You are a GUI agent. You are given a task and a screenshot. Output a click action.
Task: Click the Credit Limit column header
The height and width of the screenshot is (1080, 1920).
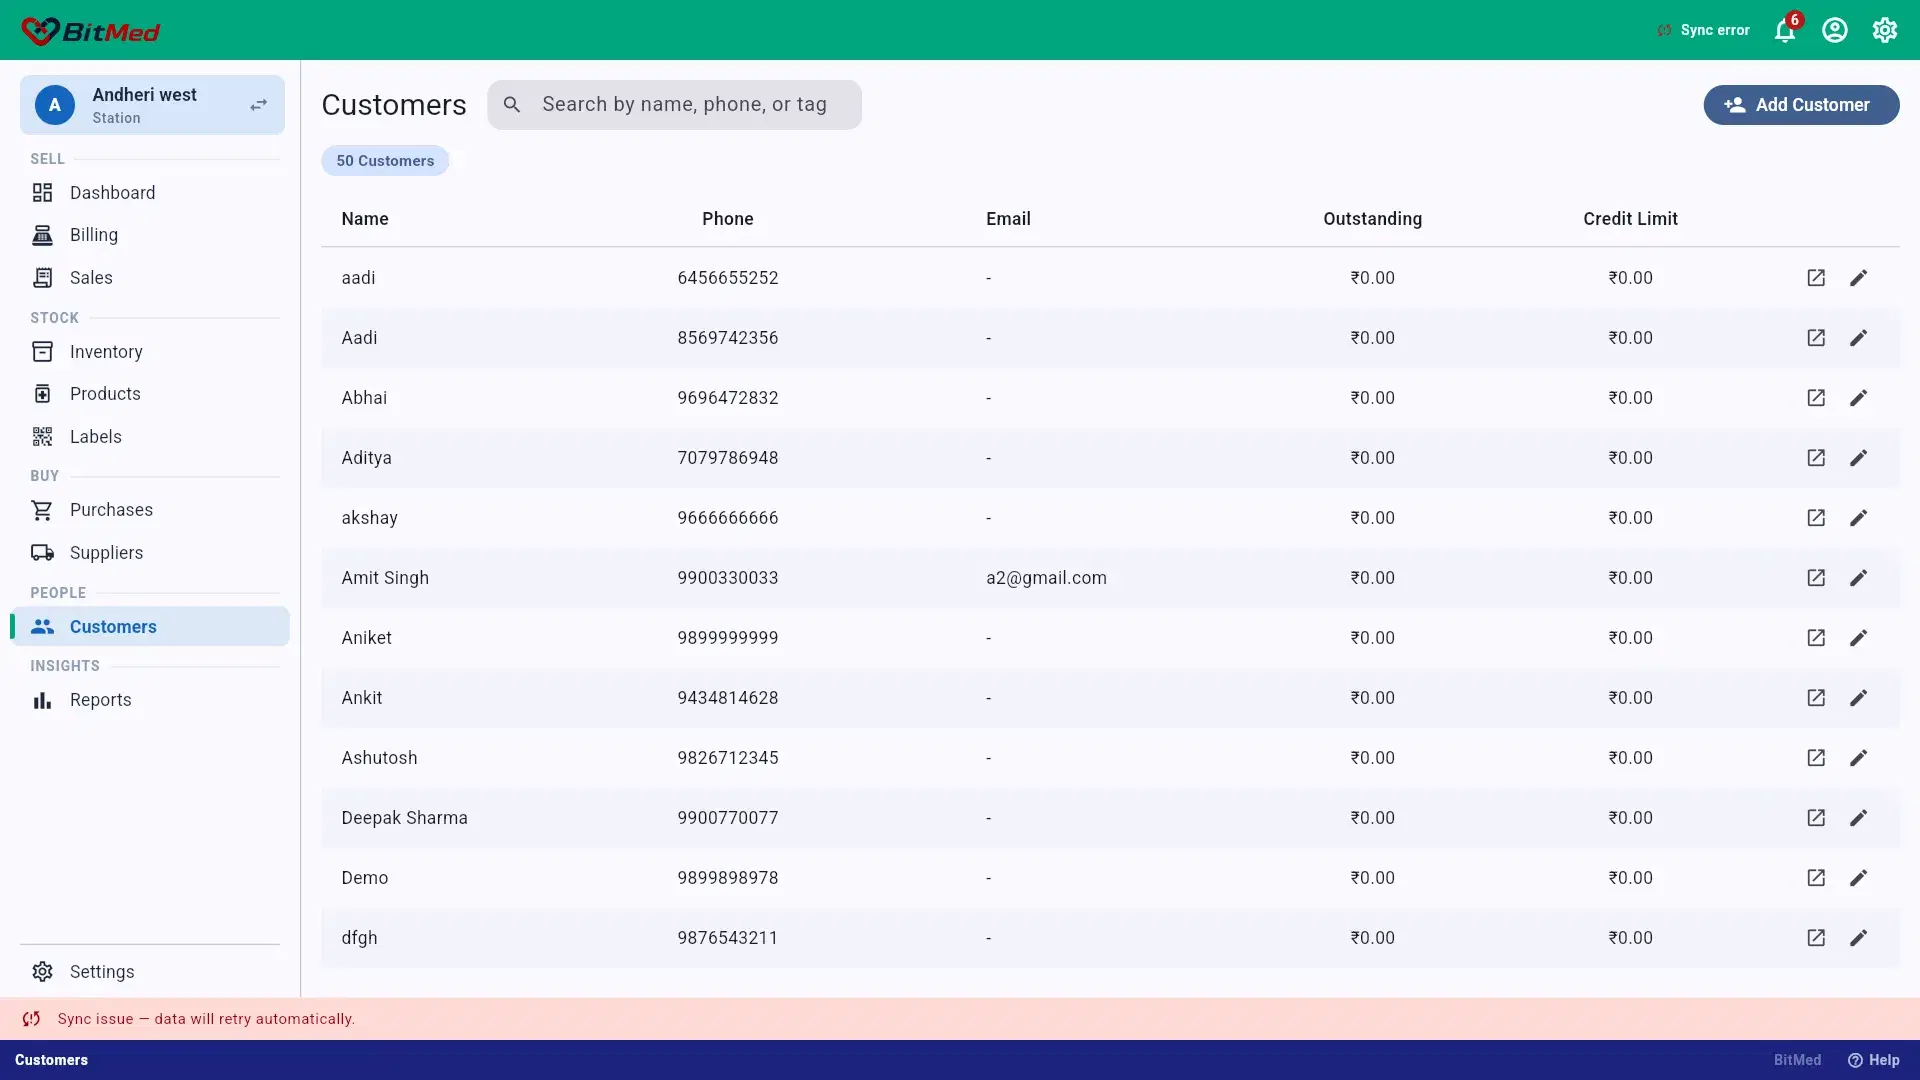pos(1630,219)
